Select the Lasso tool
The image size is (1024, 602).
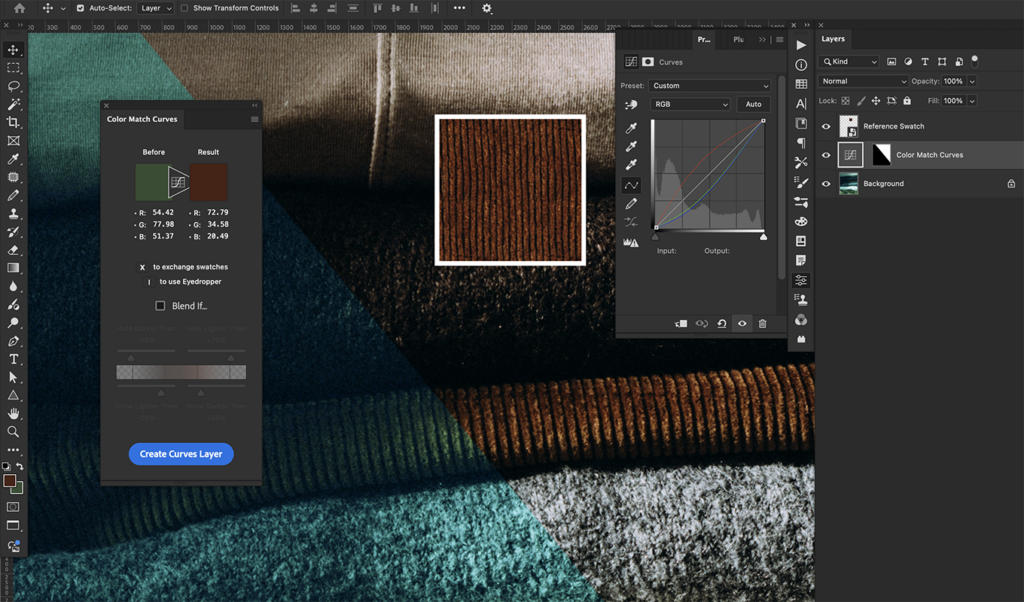(14, 86)
